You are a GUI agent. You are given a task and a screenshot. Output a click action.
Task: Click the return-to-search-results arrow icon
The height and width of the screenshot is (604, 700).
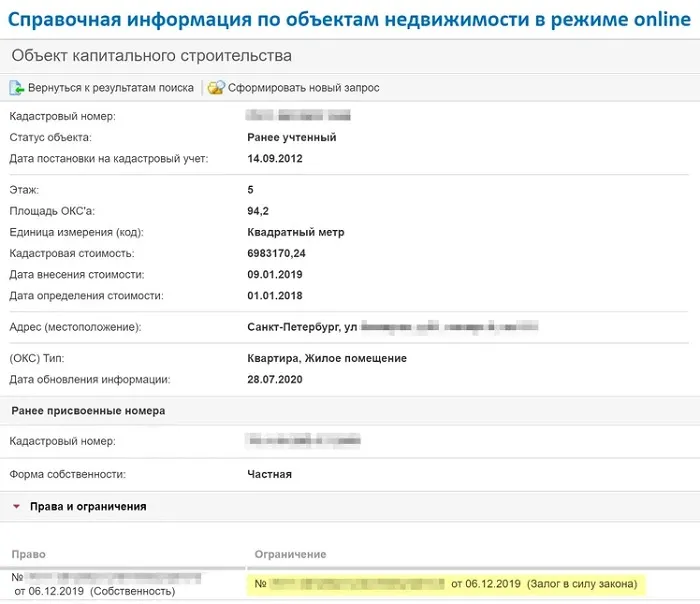pyautogui.click(x=17, y=87)
